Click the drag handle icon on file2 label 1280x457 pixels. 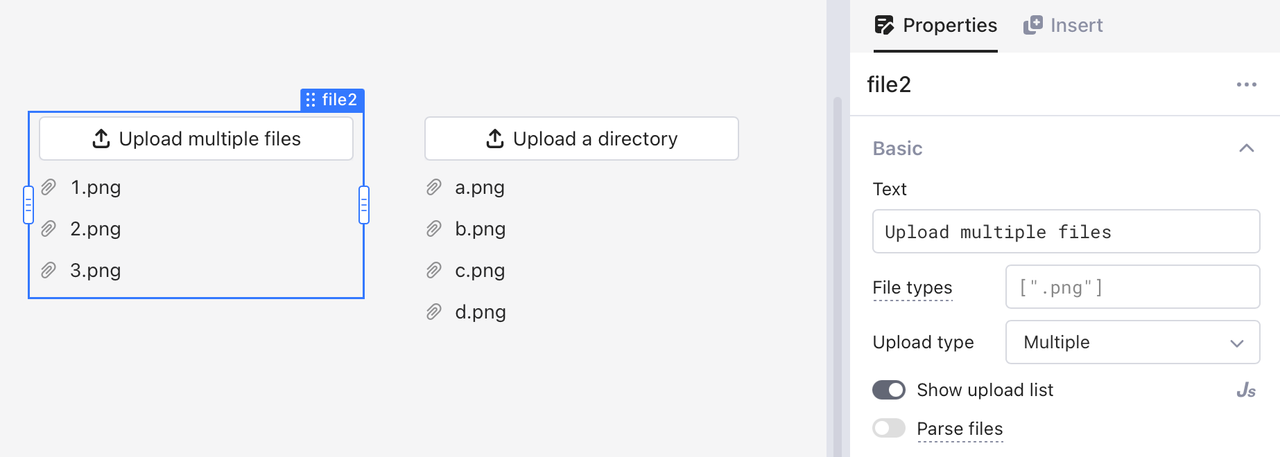tap(311, 100)
